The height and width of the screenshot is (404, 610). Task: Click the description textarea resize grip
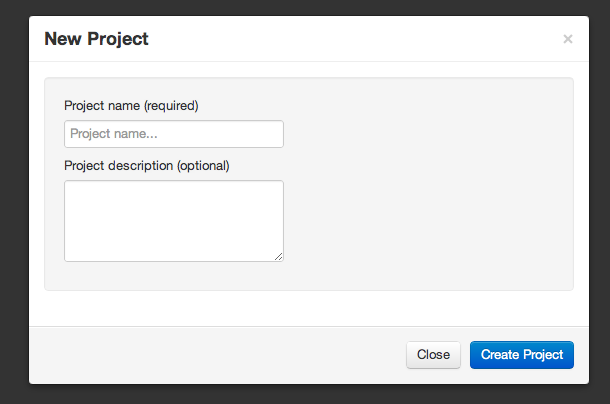(279, 256)
